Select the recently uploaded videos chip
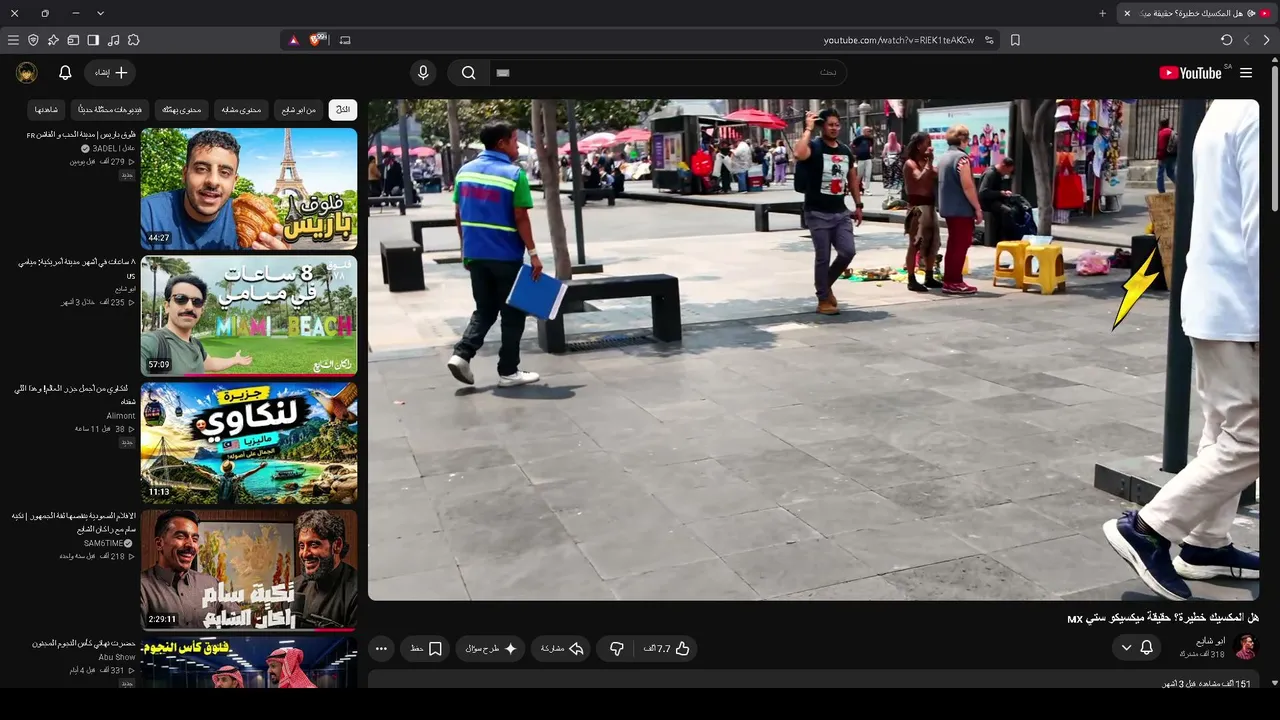This screenshot has width=1280, height=720. (x=111, y=109)
